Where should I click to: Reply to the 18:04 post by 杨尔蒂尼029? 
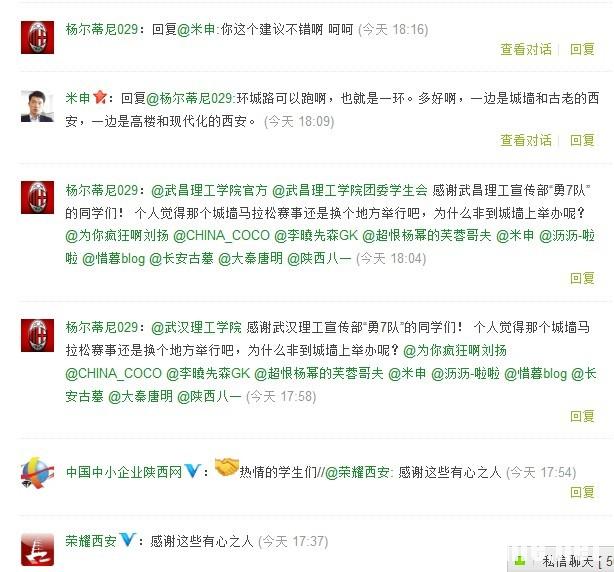click(582, 278)
